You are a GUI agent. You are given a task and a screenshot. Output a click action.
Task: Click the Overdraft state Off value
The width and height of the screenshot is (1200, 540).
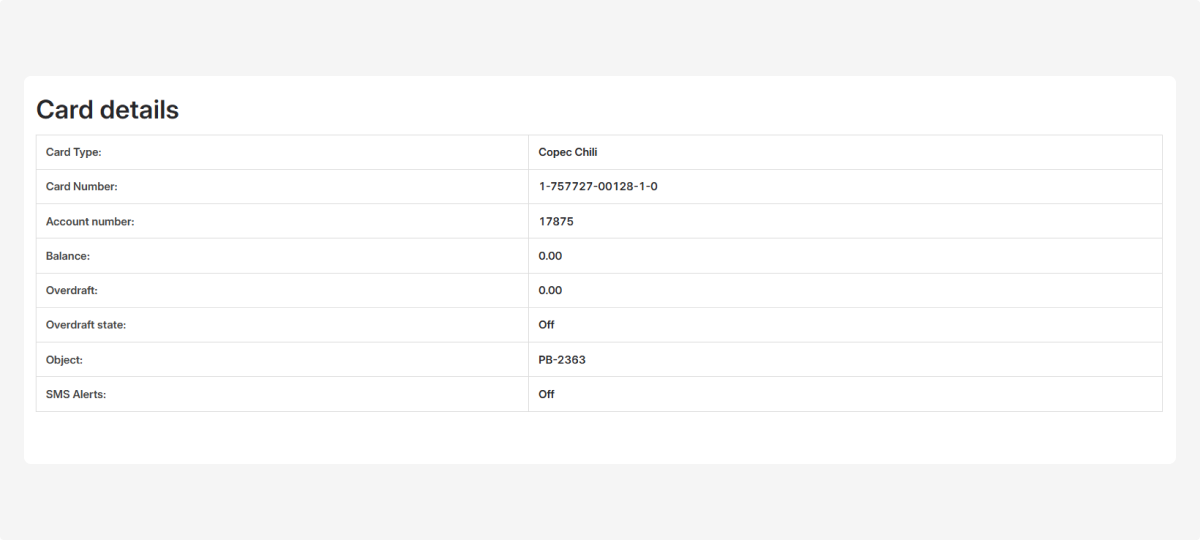pos(546,325)
